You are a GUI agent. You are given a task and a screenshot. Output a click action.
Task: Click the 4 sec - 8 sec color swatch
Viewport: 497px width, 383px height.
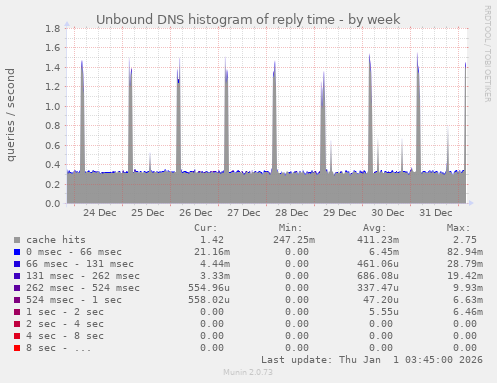tap(17, 336)
